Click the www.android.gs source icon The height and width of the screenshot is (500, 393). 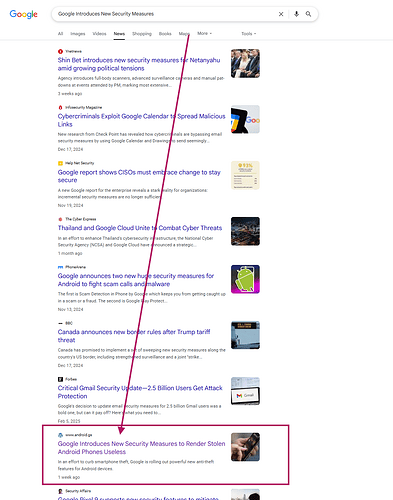tap(60, 435)
